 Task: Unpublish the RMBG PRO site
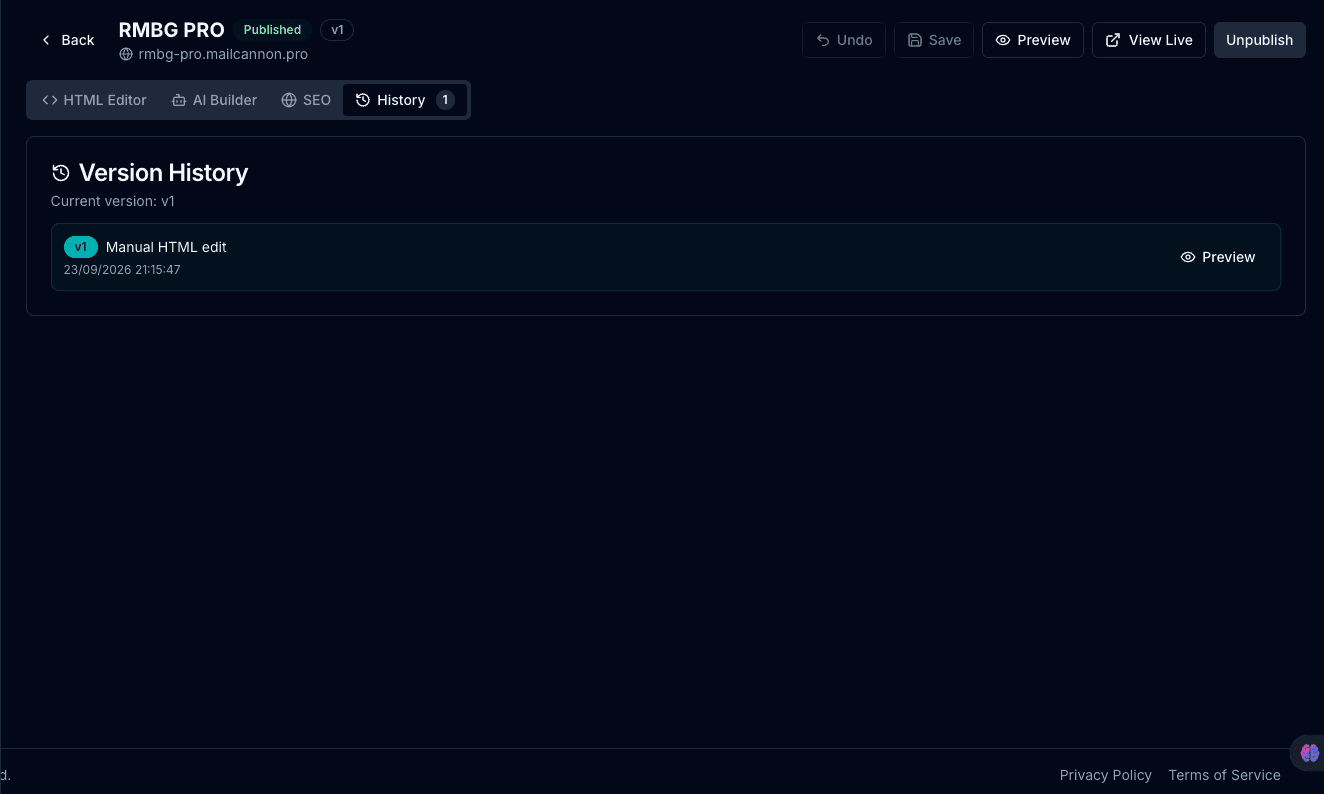[x=1260, y=40]
